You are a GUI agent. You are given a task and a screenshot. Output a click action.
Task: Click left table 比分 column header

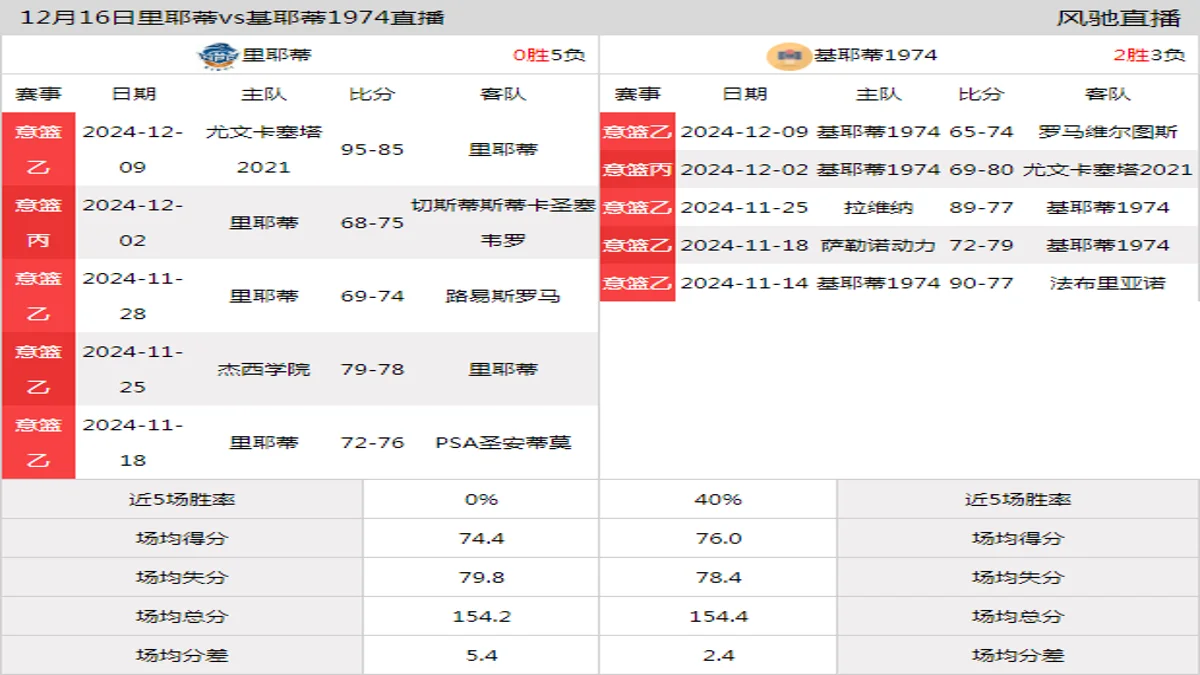[x=372, y=94]
